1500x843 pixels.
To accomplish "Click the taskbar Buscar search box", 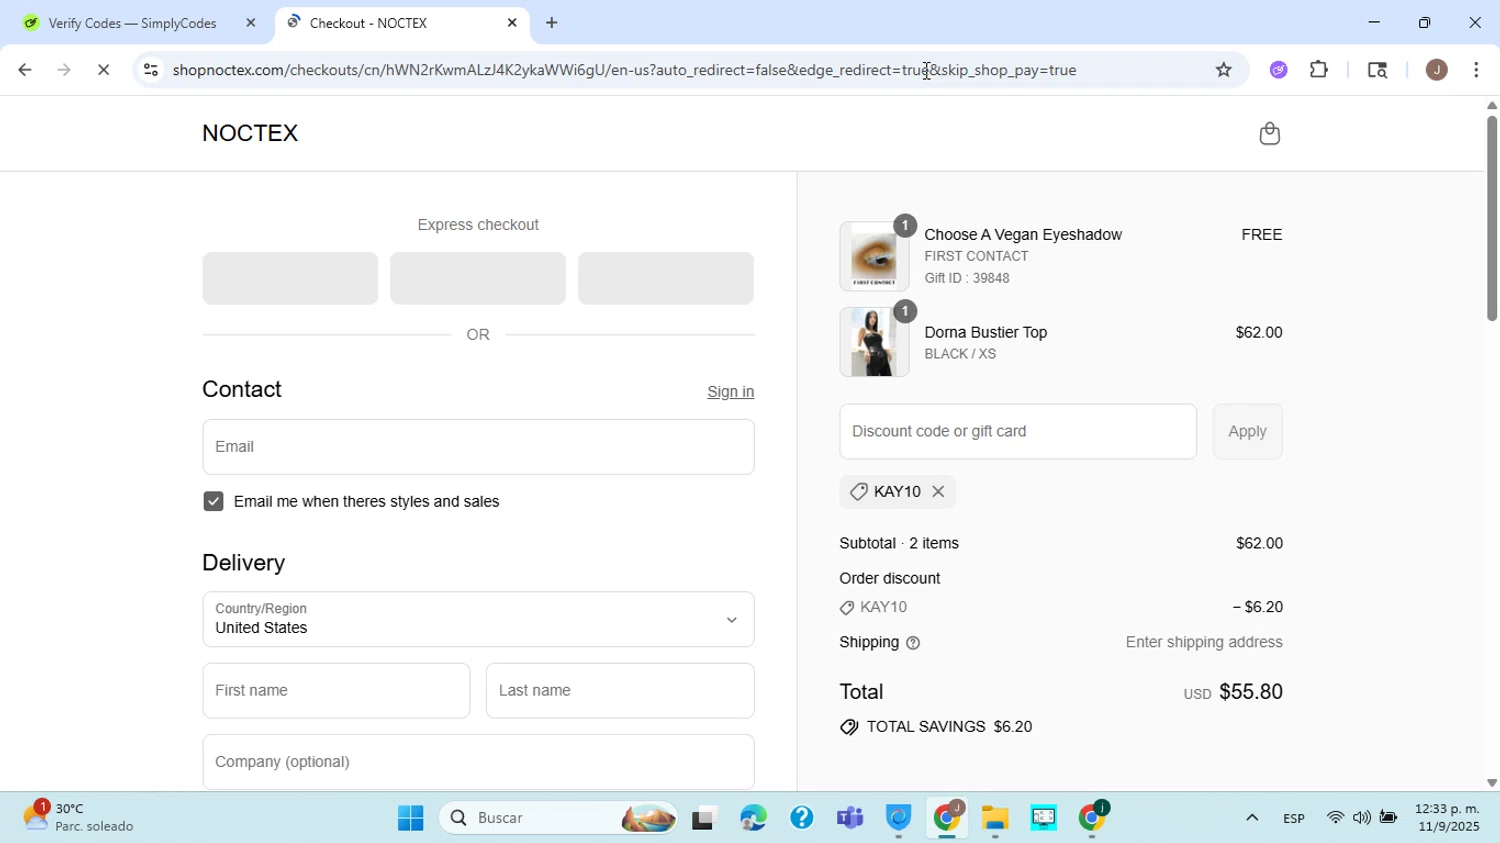I will click(x=560, y=818).
